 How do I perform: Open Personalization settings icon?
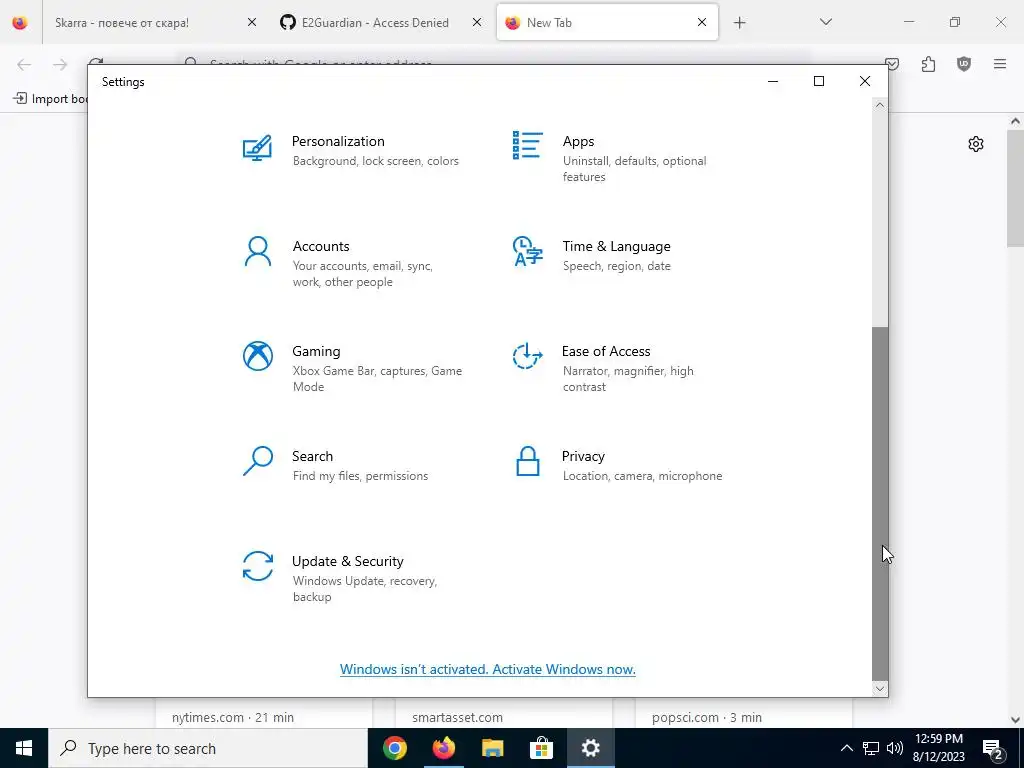[x=257, y=148]
